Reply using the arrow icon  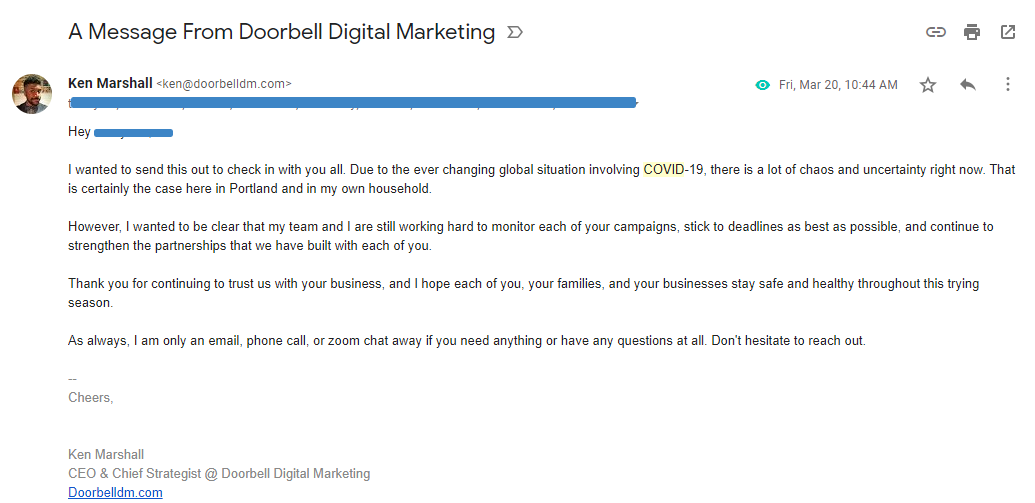click(968, 84)
